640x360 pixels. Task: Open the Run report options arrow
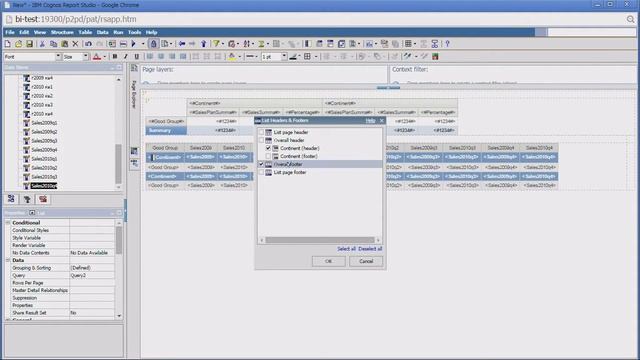coord(143,44)
